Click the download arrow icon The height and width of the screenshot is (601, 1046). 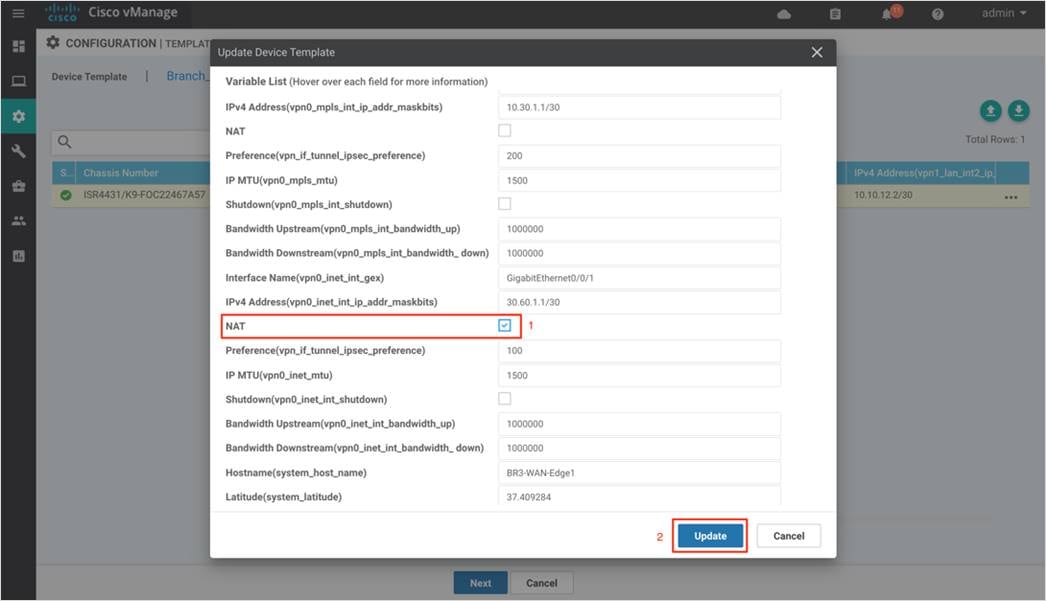pos(1018,111)
